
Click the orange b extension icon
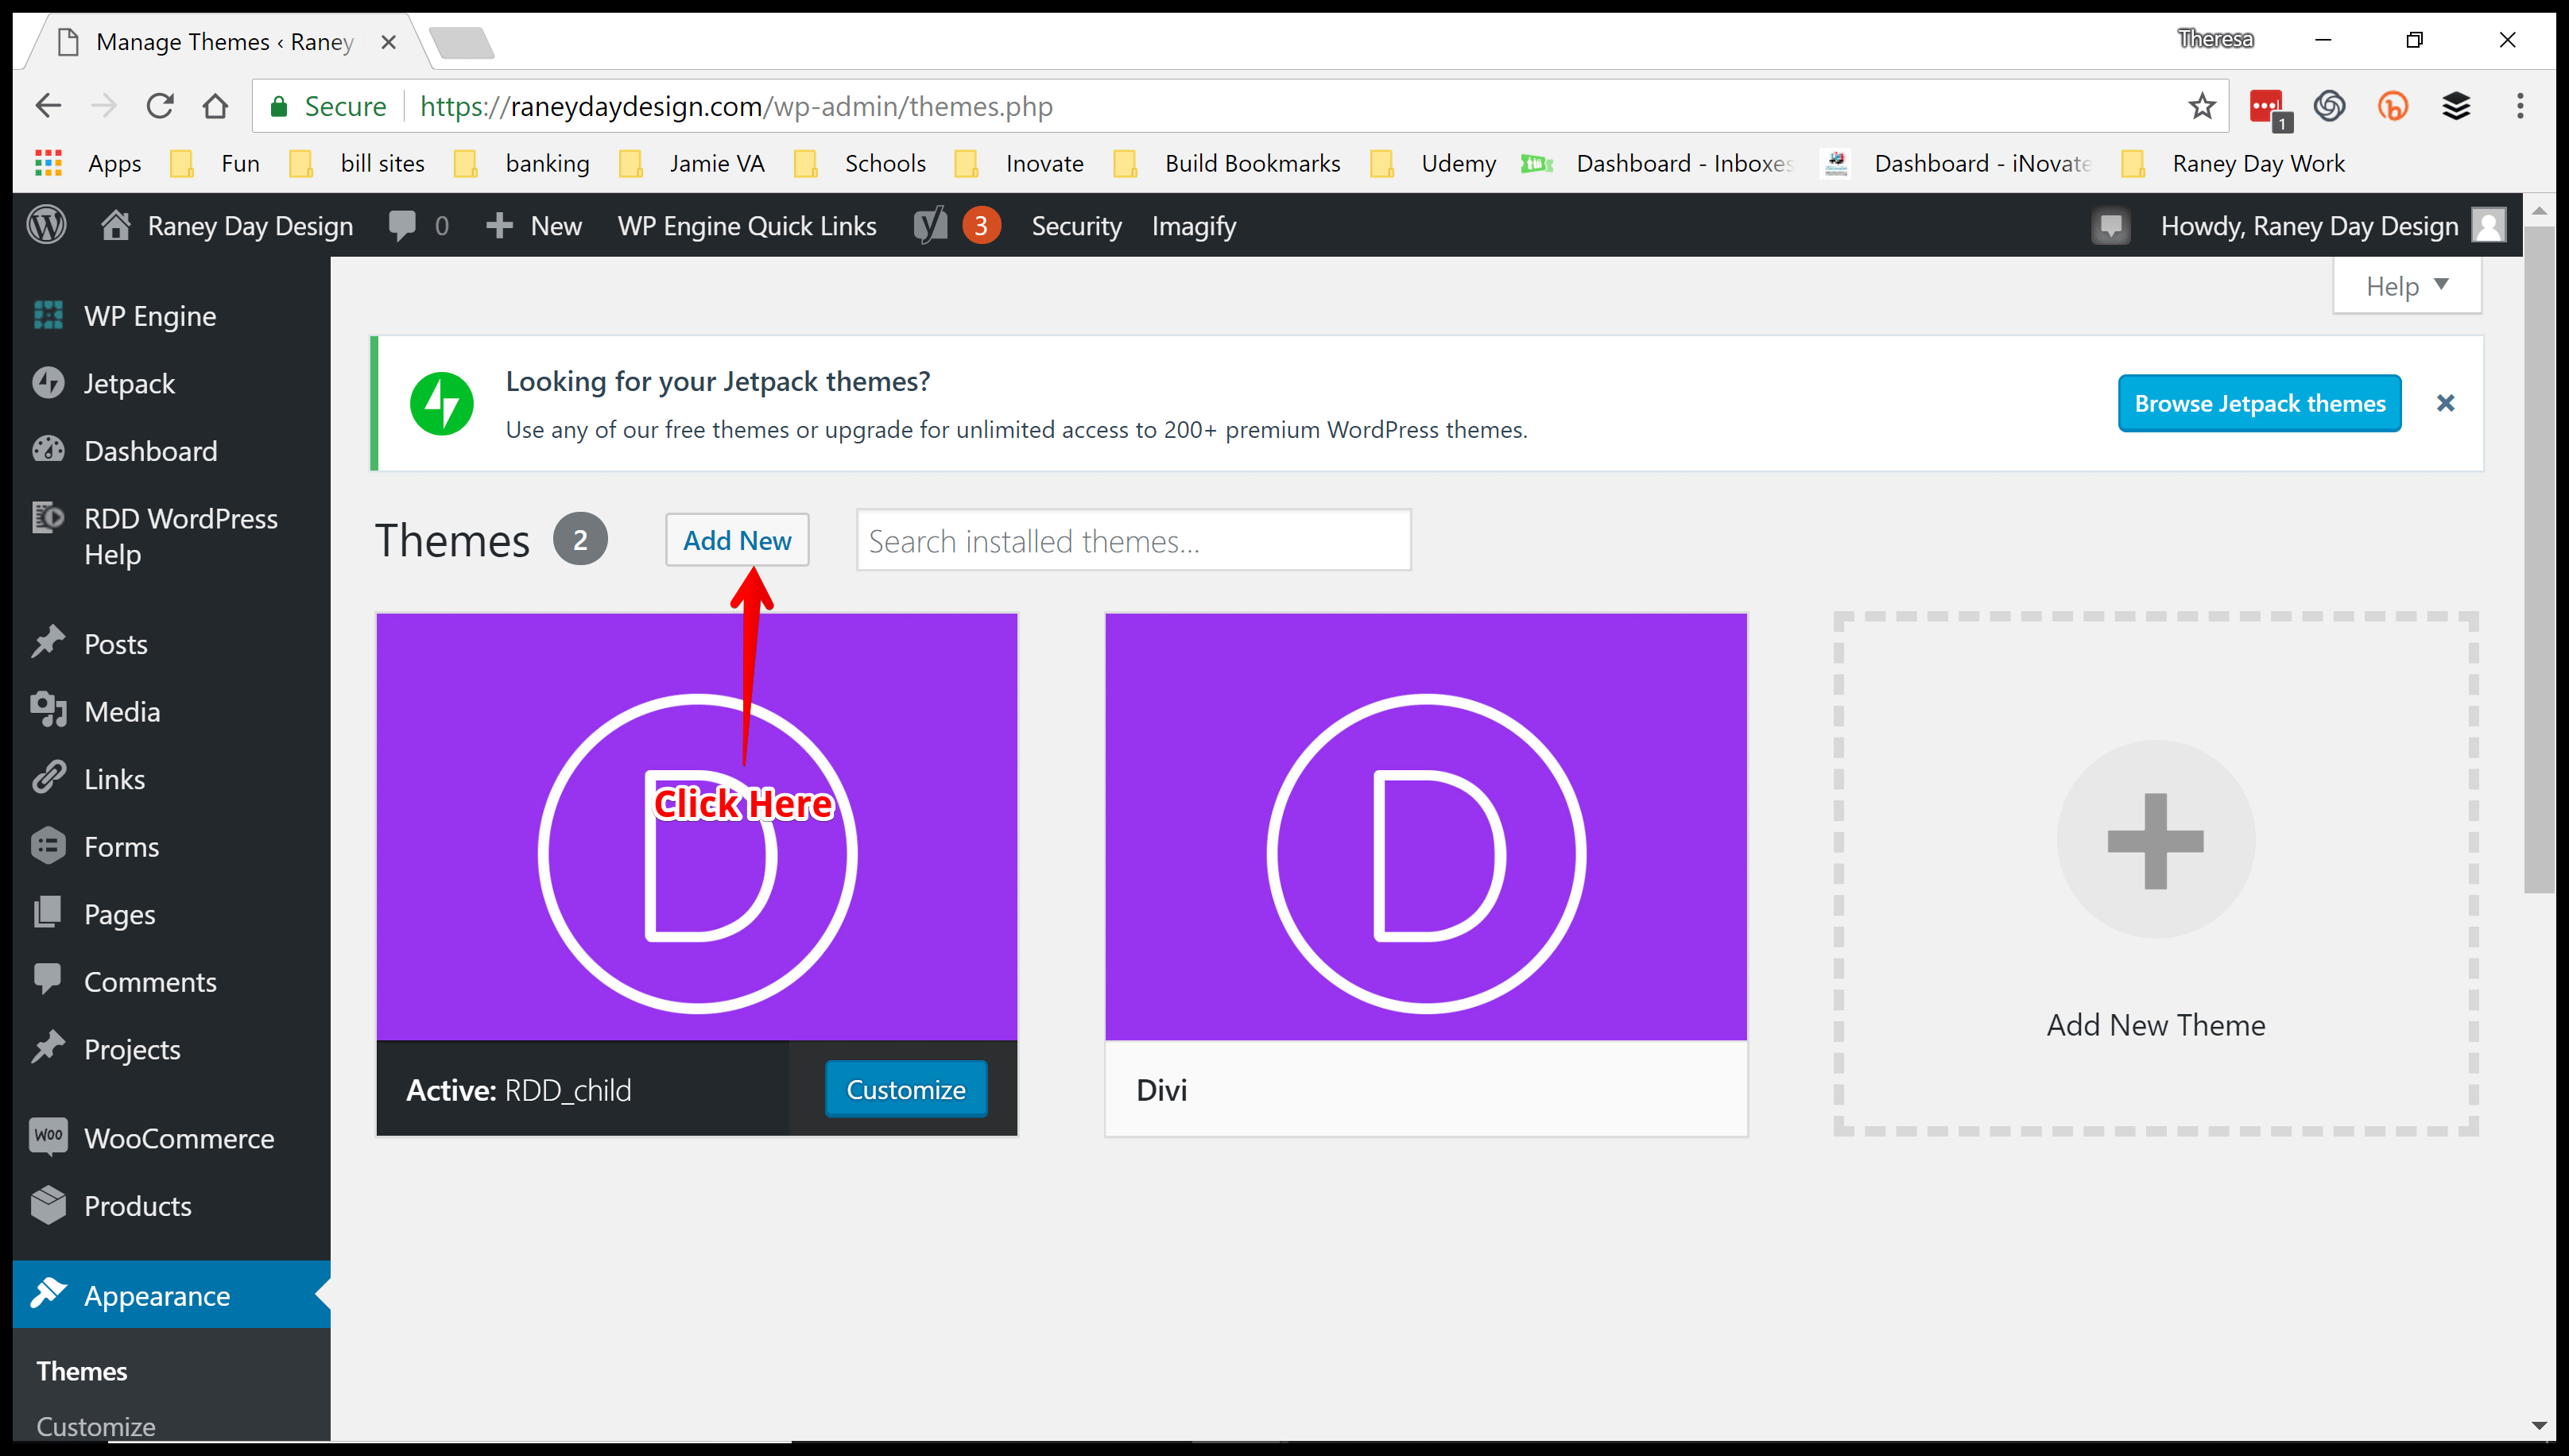[x=2393, y=106]
